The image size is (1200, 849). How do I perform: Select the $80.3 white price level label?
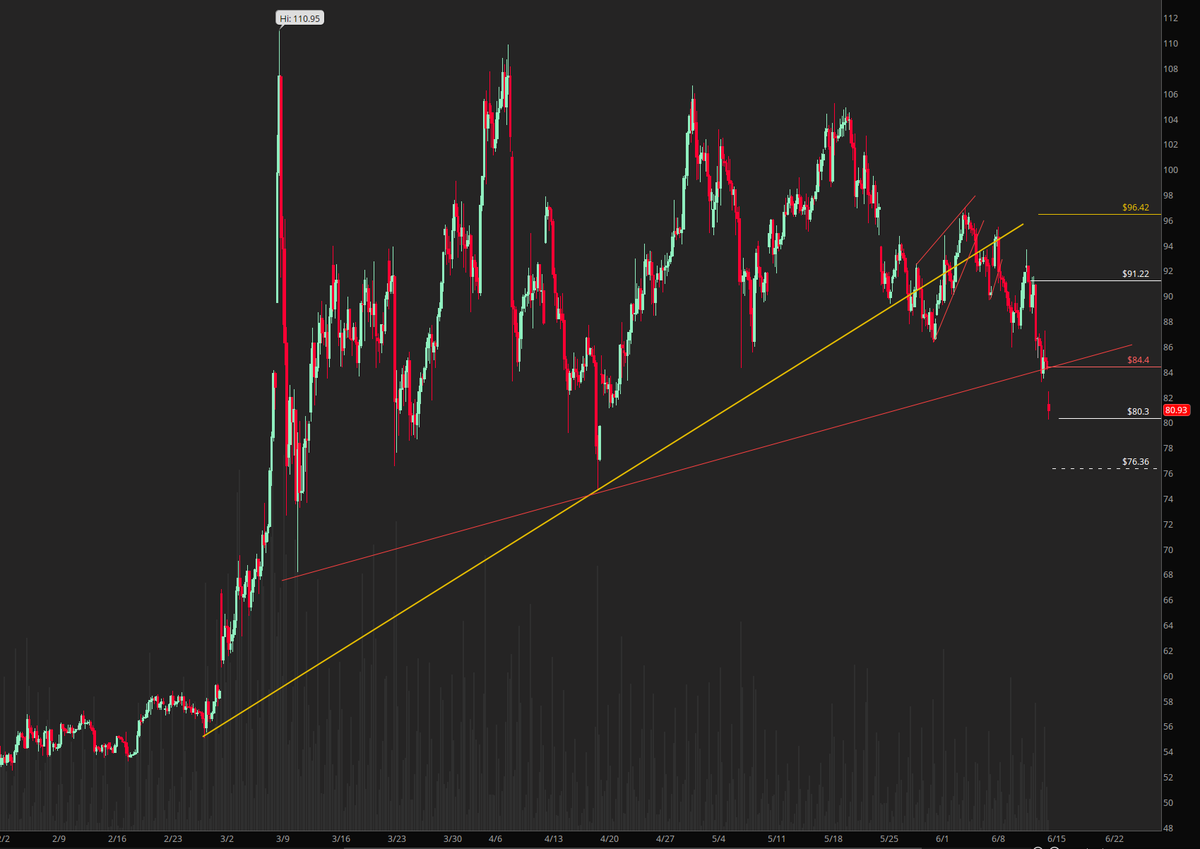[1138, 411]
